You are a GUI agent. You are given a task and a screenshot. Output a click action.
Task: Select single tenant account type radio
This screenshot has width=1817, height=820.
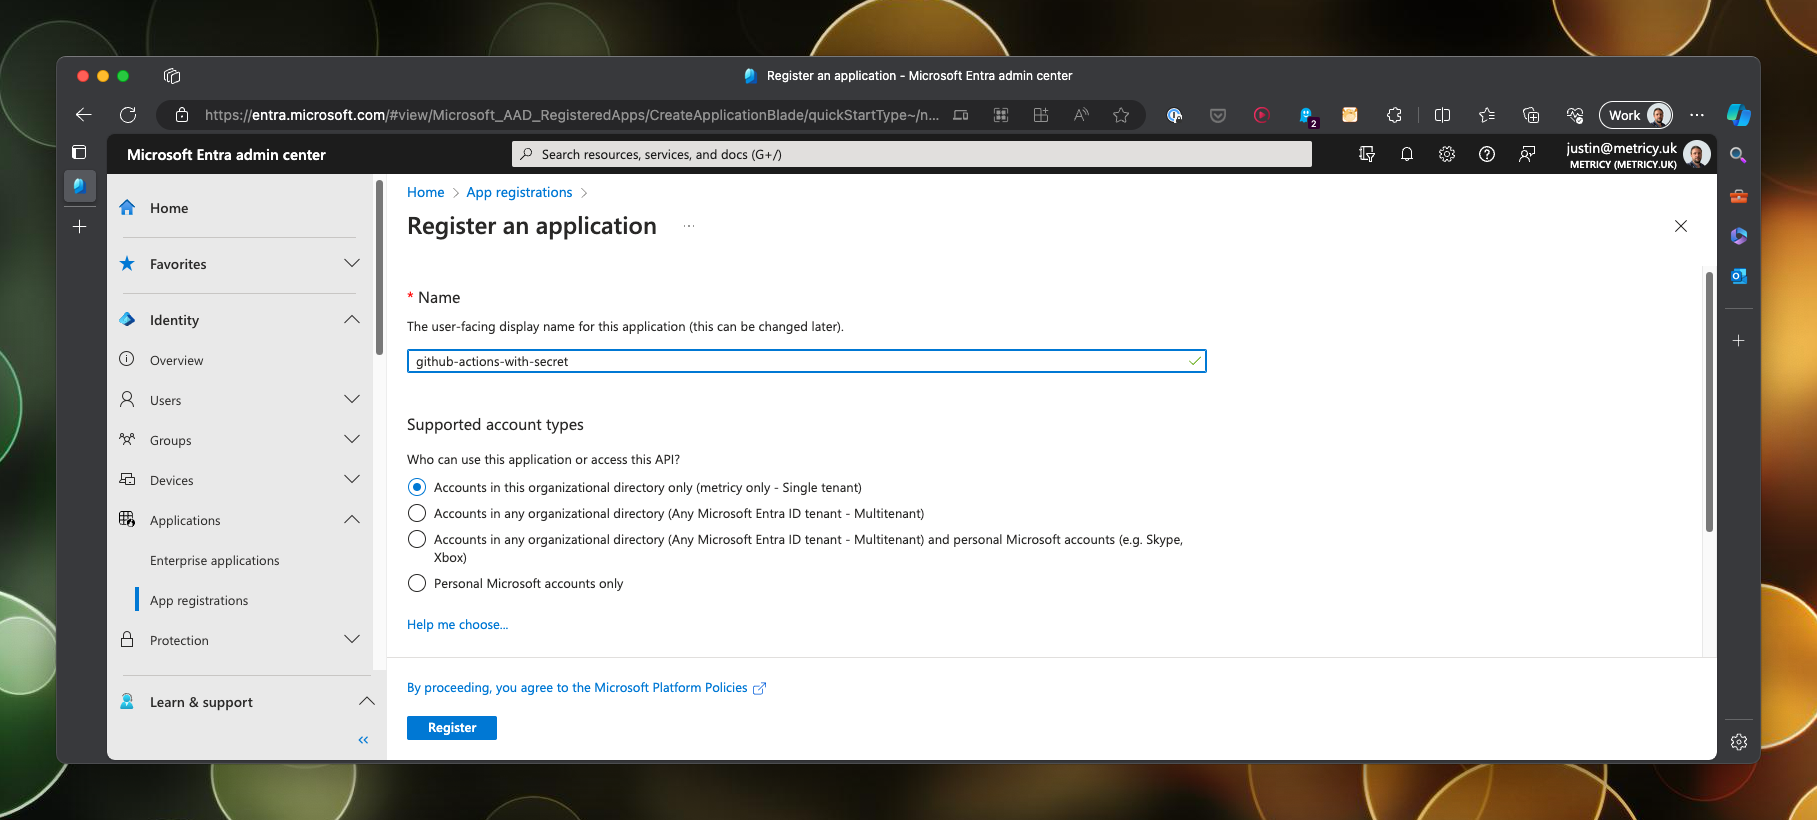pos(417,487)
